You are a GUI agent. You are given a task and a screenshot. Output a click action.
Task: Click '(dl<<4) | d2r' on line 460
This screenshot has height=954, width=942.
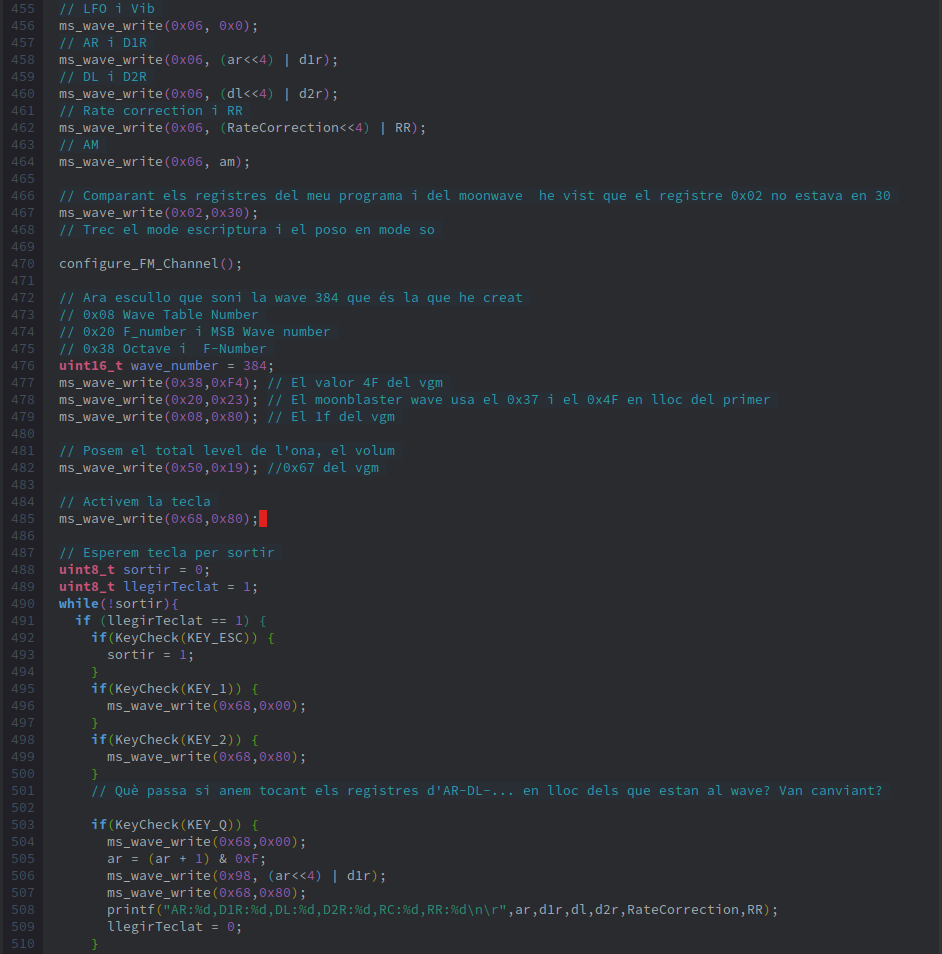pos(274,94)
